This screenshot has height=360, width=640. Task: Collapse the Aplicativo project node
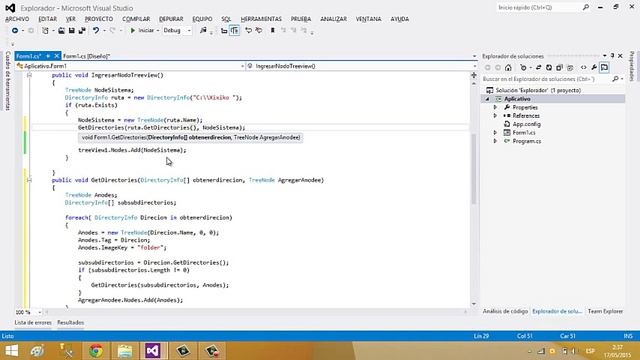pyautogui.click(x=487, y=99)
